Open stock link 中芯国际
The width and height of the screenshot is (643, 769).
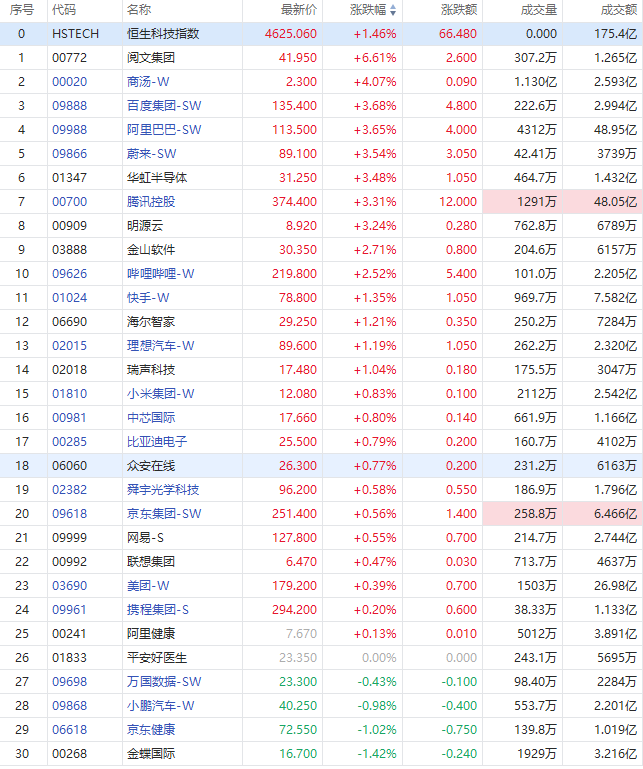pyautogui.click(x=151, y=418)
